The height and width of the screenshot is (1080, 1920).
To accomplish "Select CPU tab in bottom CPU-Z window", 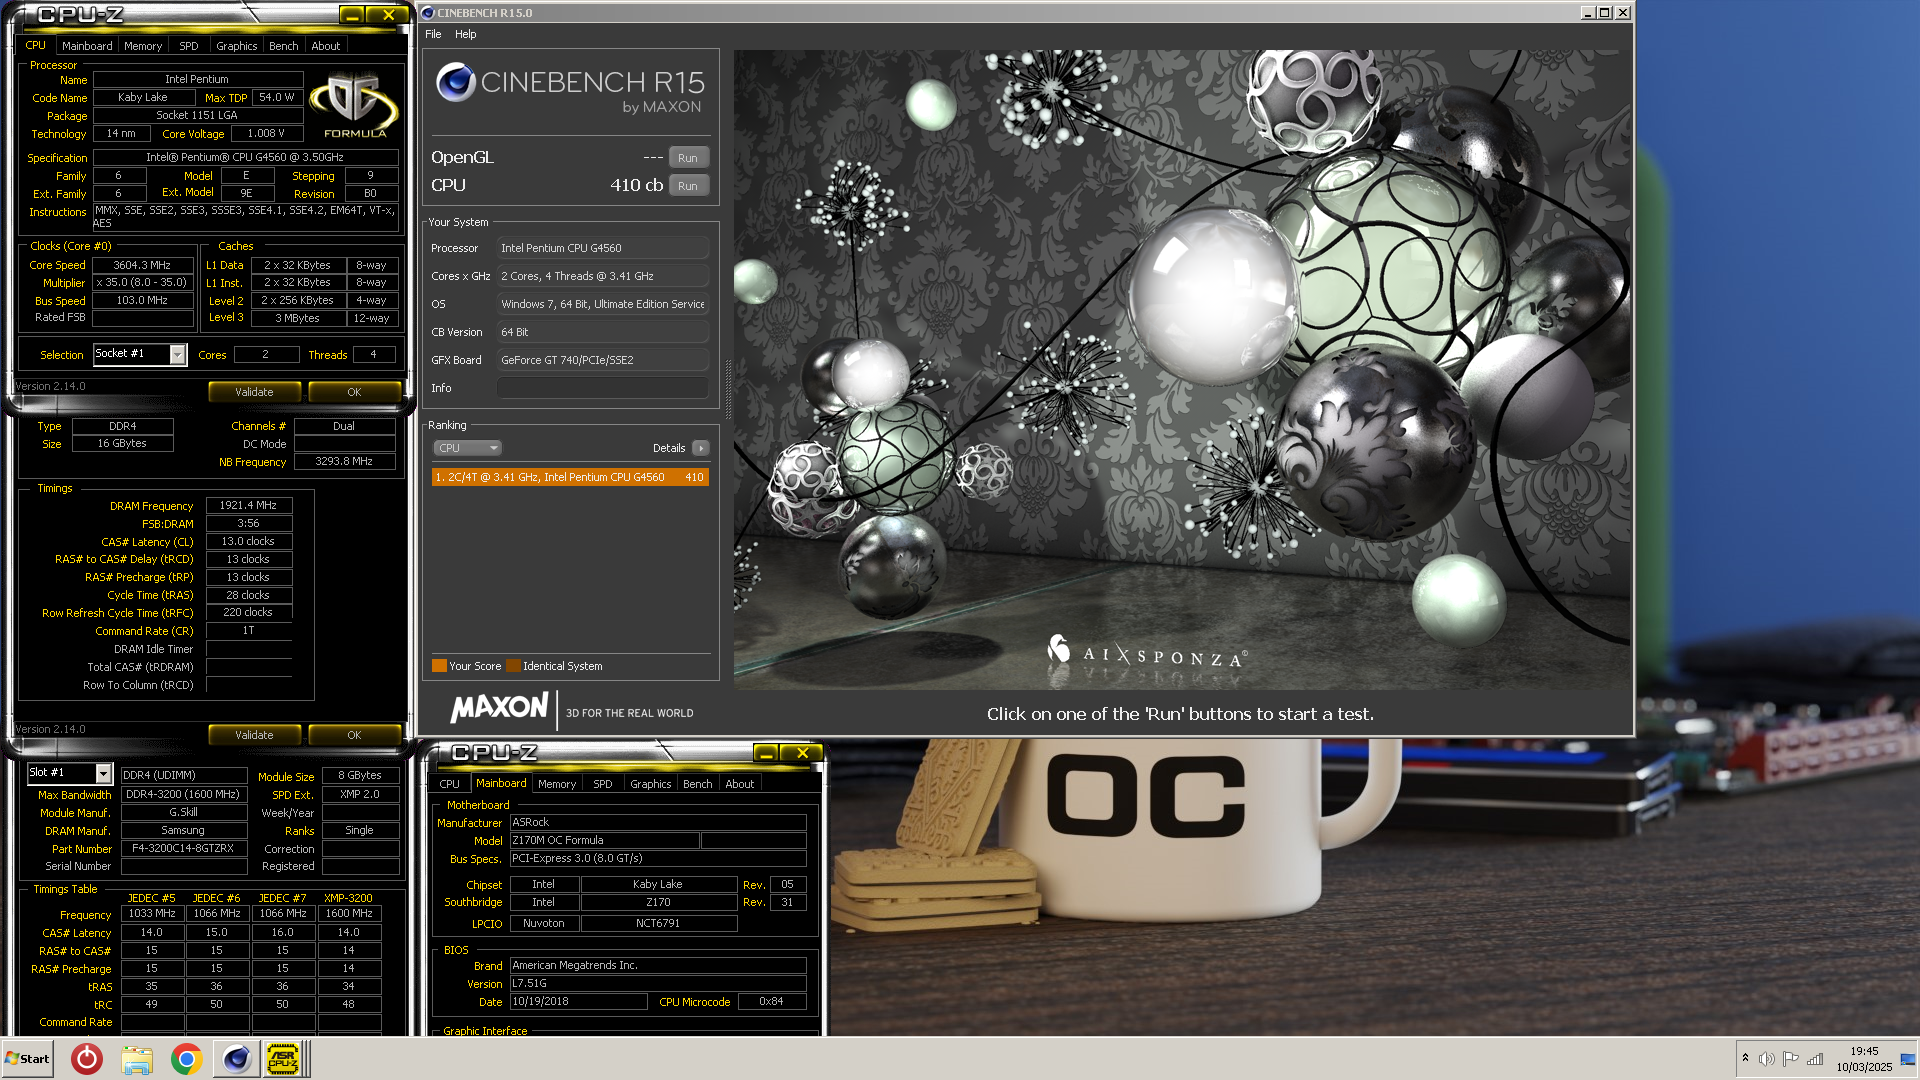I will pos(450,784).
